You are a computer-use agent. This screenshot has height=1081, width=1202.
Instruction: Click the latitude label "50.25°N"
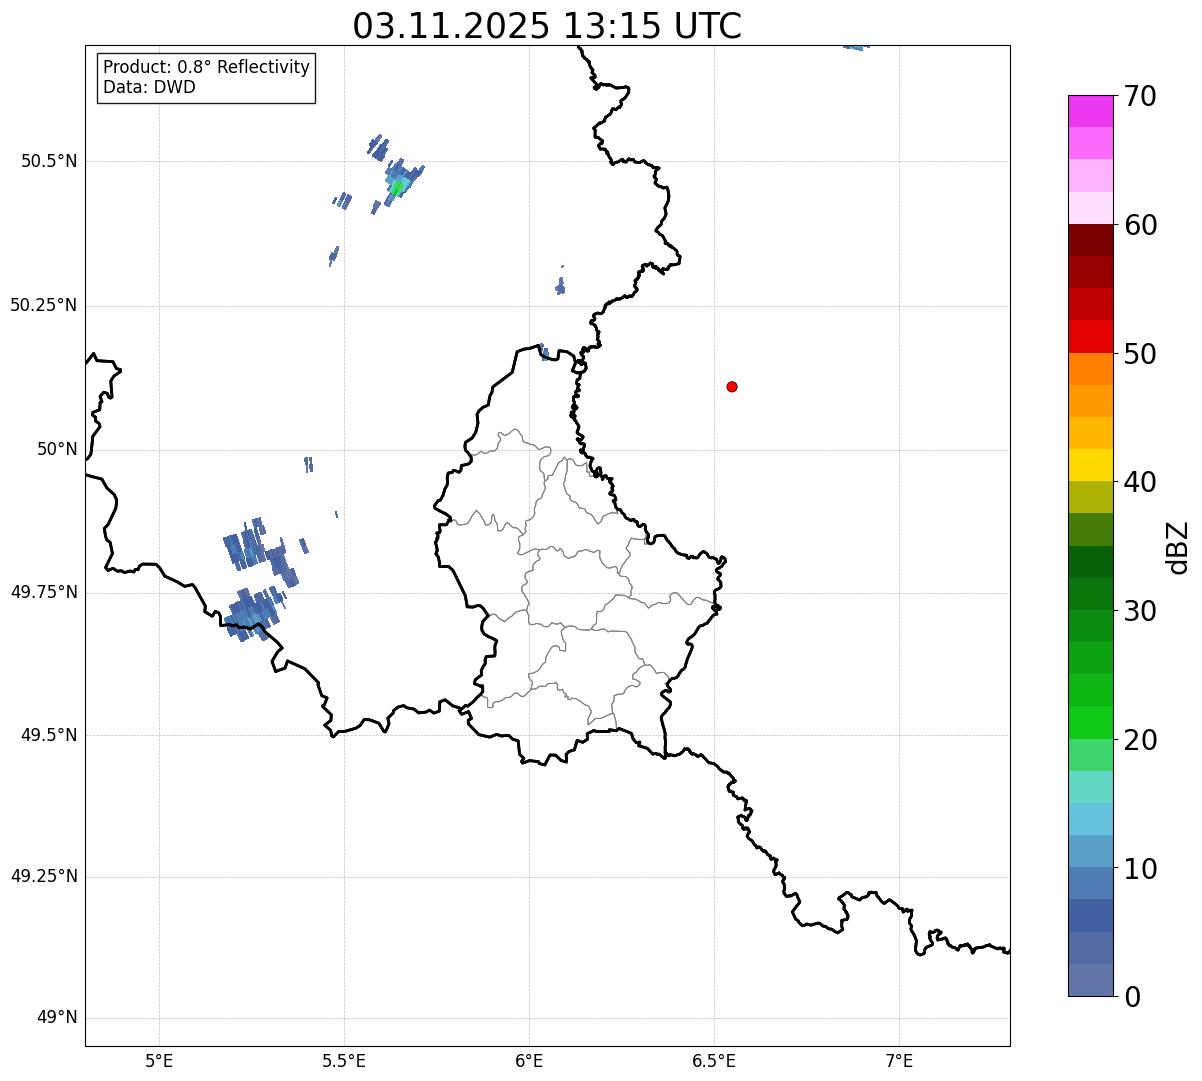pos(43,305)
